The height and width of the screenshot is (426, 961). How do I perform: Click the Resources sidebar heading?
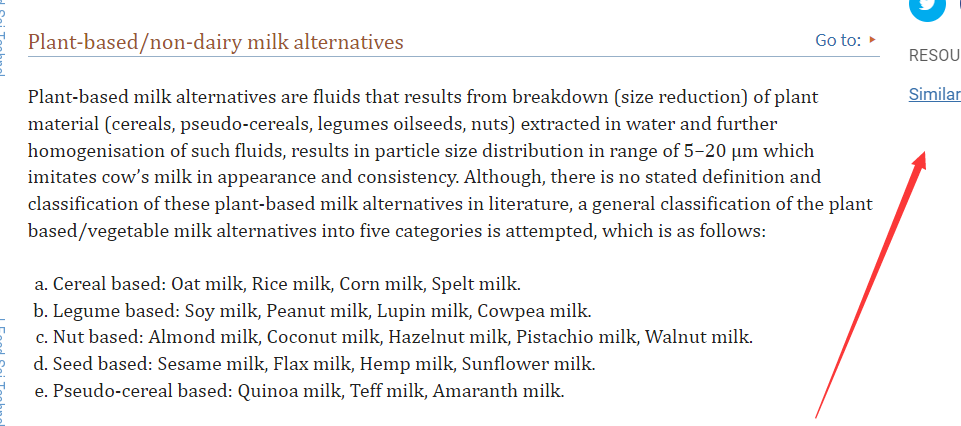tap(934, 56)
